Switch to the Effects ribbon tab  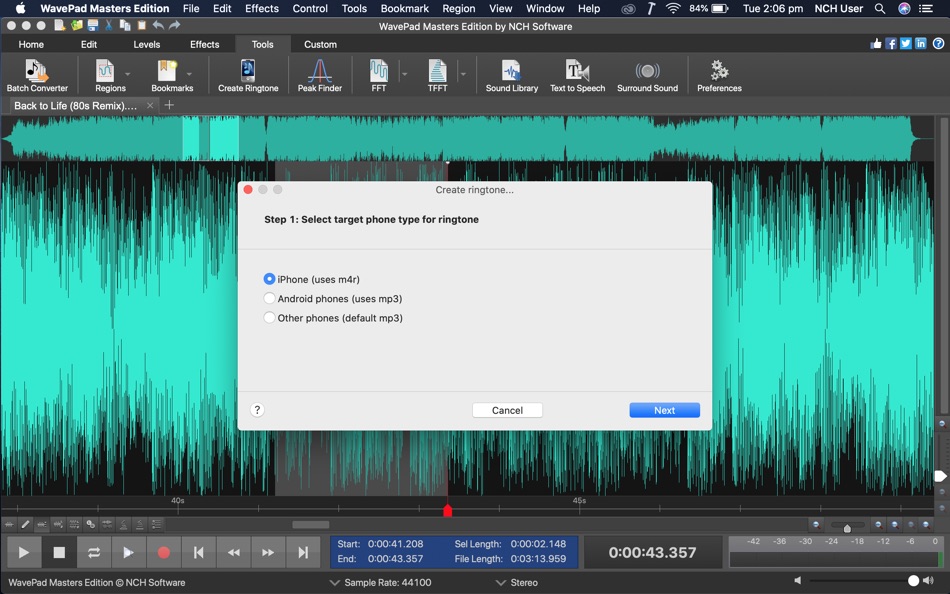point(205,44)
